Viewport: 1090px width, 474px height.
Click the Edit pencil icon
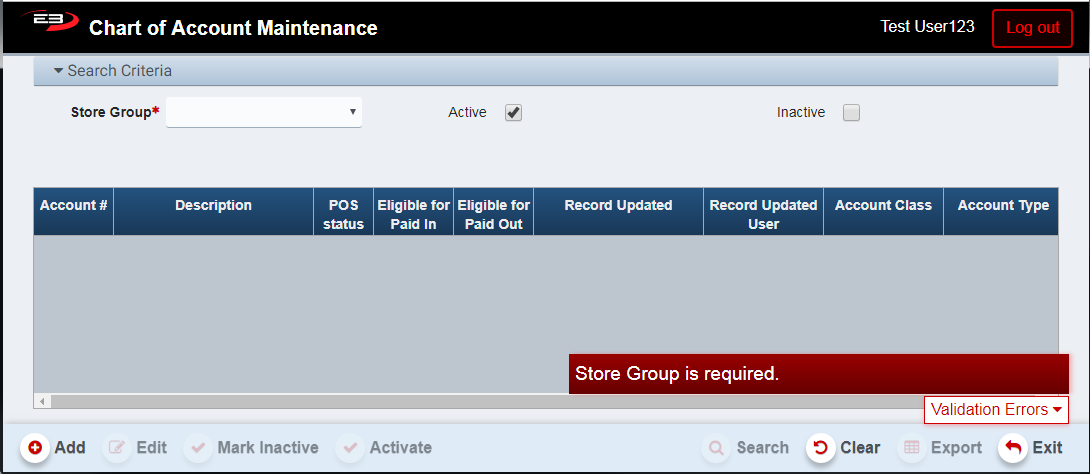tap(117, 448)
